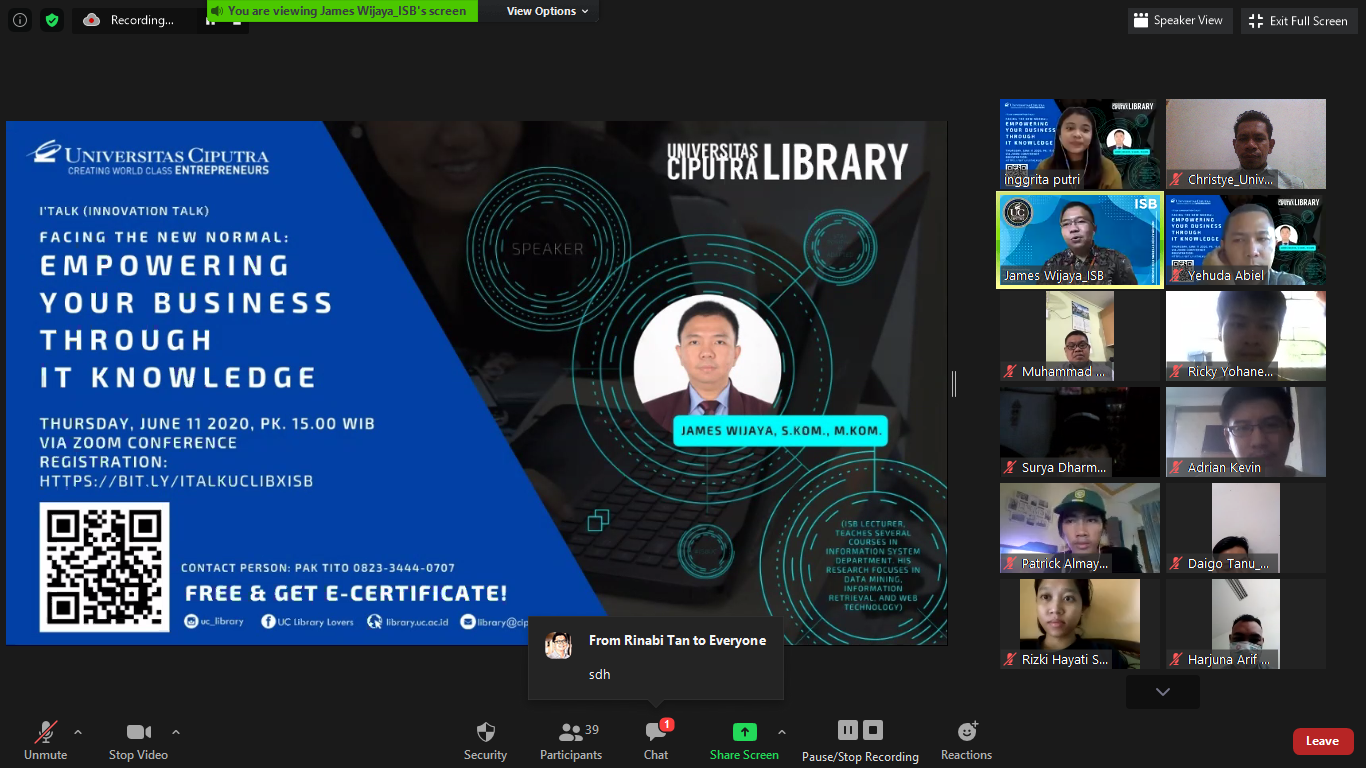Stop the video camera
The width and height of the screenshot is (1366, 768).
point(138,740)
